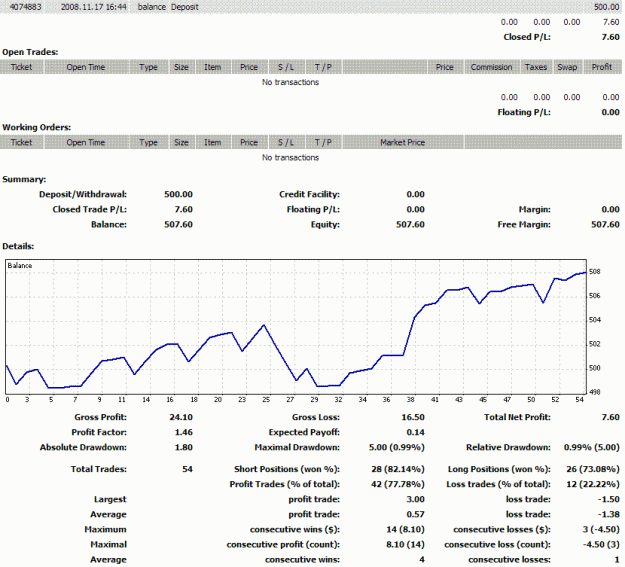Click the 'Floating P/L:' label below Open Trades
625x567 pixels.
click(x=524, y=112)
